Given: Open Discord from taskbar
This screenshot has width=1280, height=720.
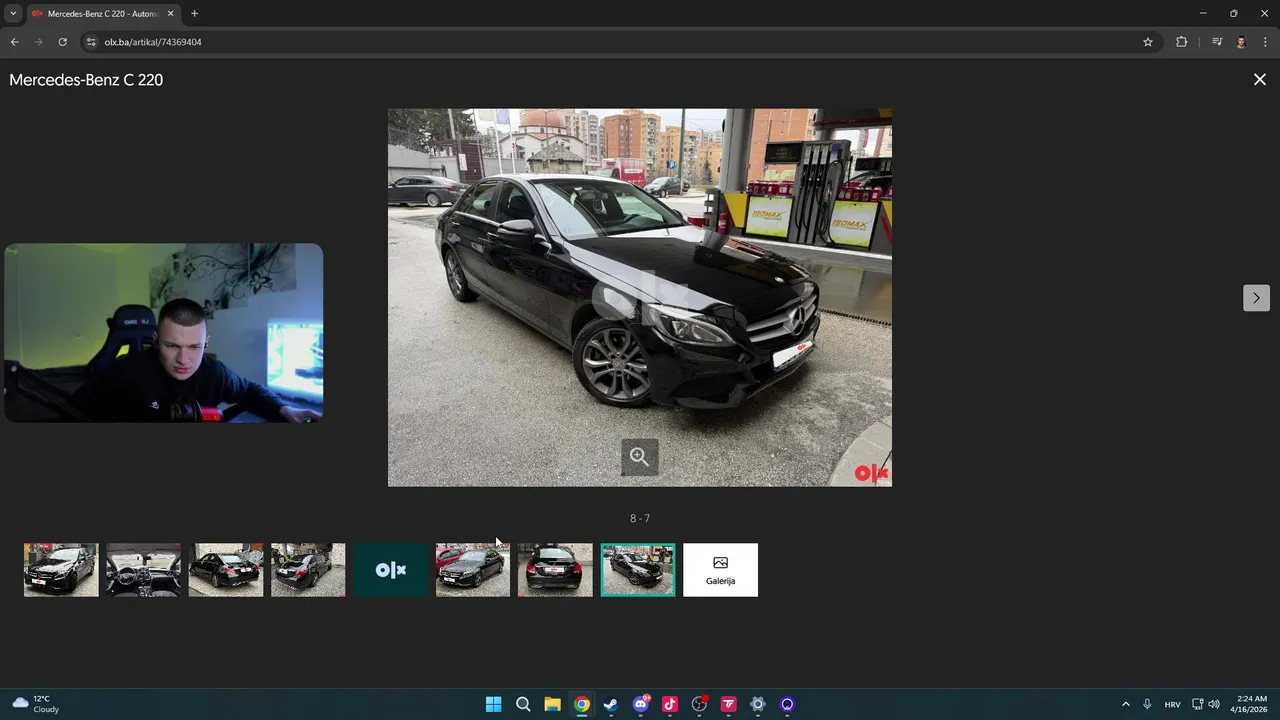Looking at the screenshot, I should pos(641,704).
